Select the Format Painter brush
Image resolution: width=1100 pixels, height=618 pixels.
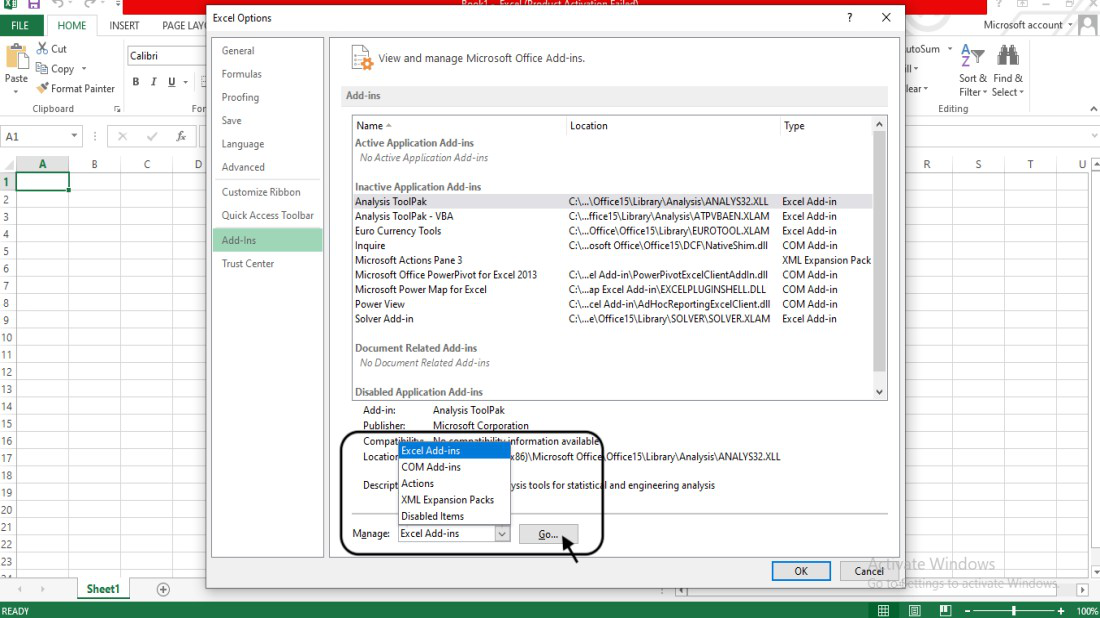[43, 88]
